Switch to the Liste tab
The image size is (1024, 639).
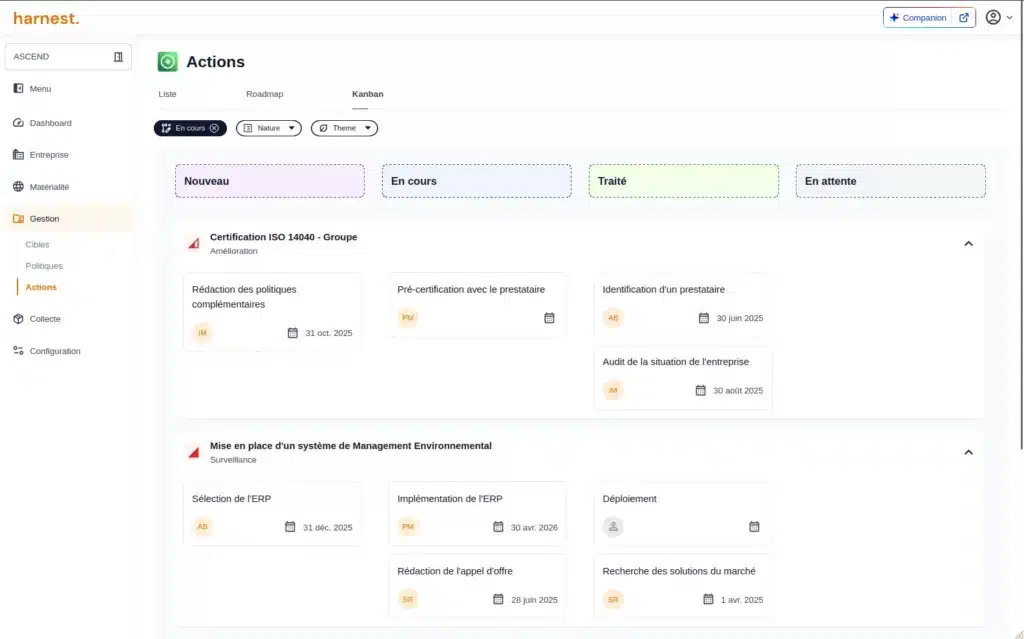click(167, 94)
